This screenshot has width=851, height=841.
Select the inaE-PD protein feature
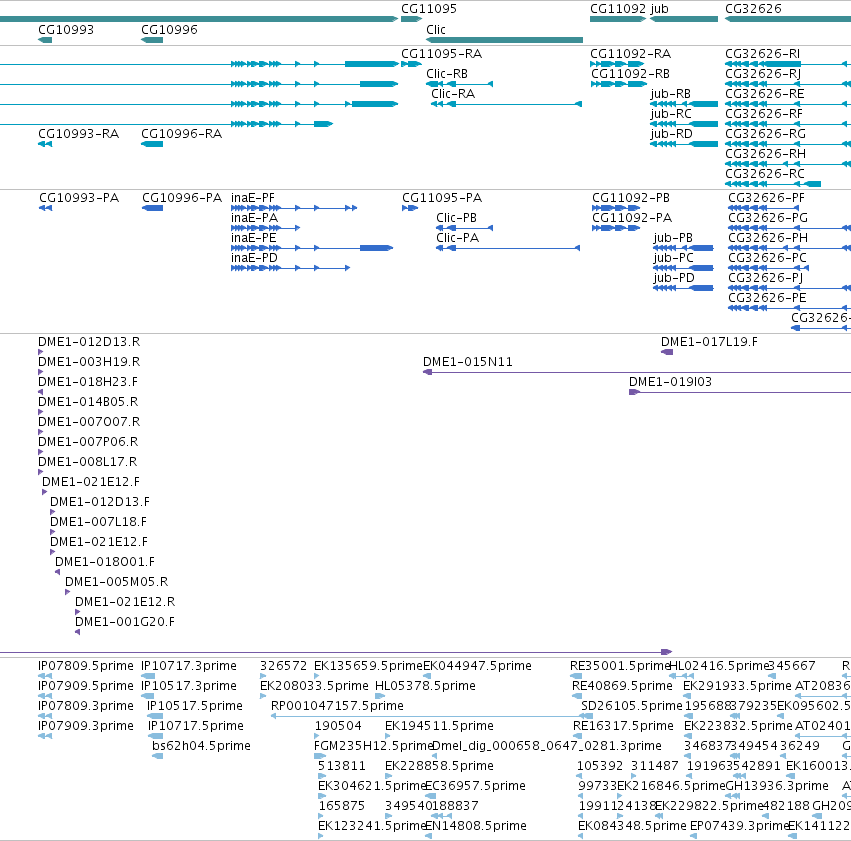290,269
